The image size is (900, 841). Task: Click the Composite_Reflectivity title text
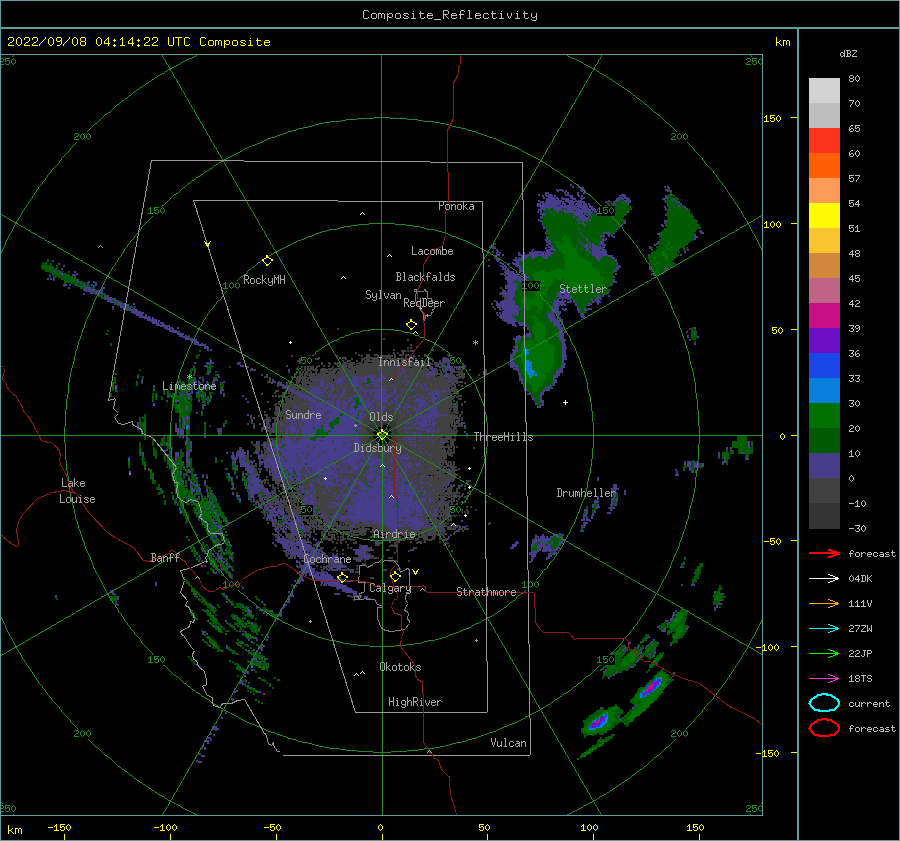click(x=449, y=15)
